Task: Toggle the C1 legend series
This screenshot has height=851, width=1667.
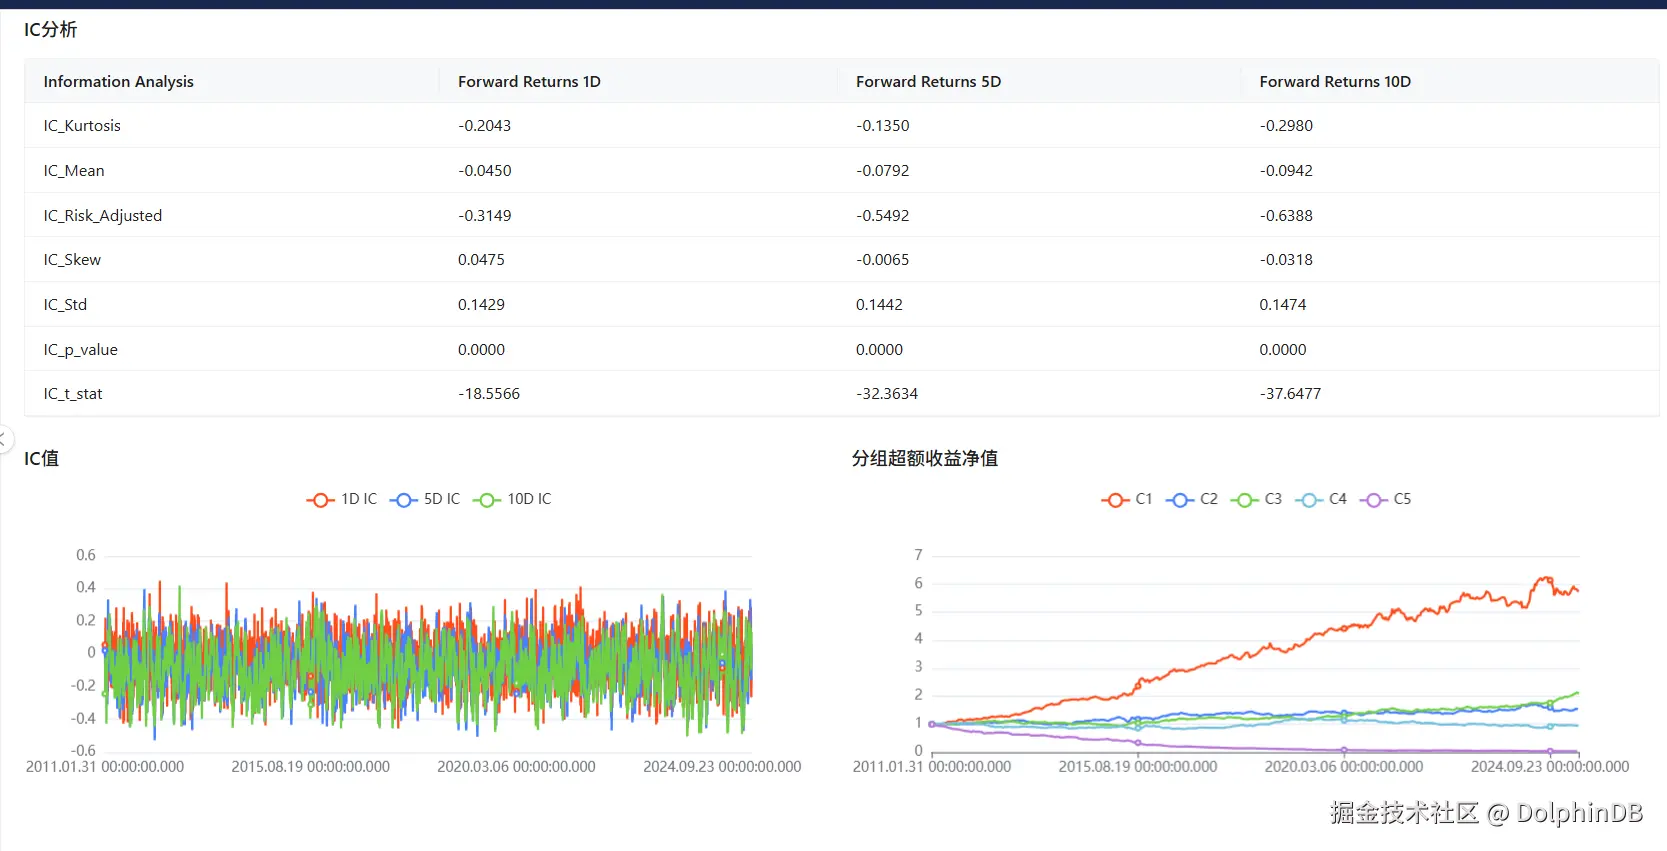Action: [1127, 499]
